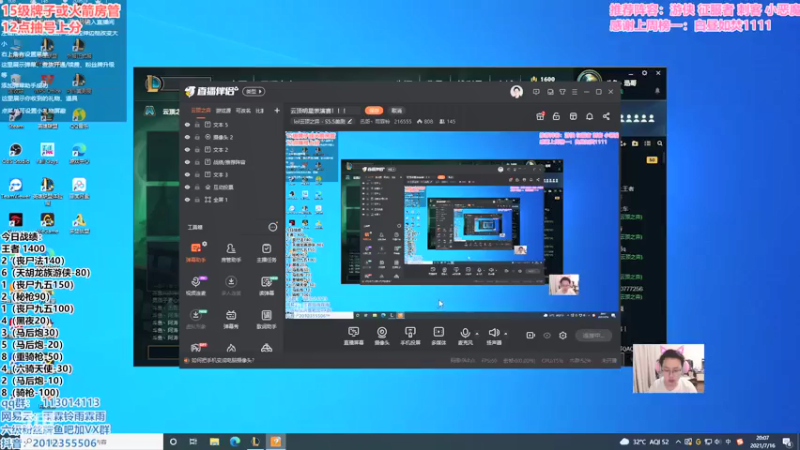Hide the 摄像头 2 source layer
The image size is (800, 450).
[x=187, y=137]
